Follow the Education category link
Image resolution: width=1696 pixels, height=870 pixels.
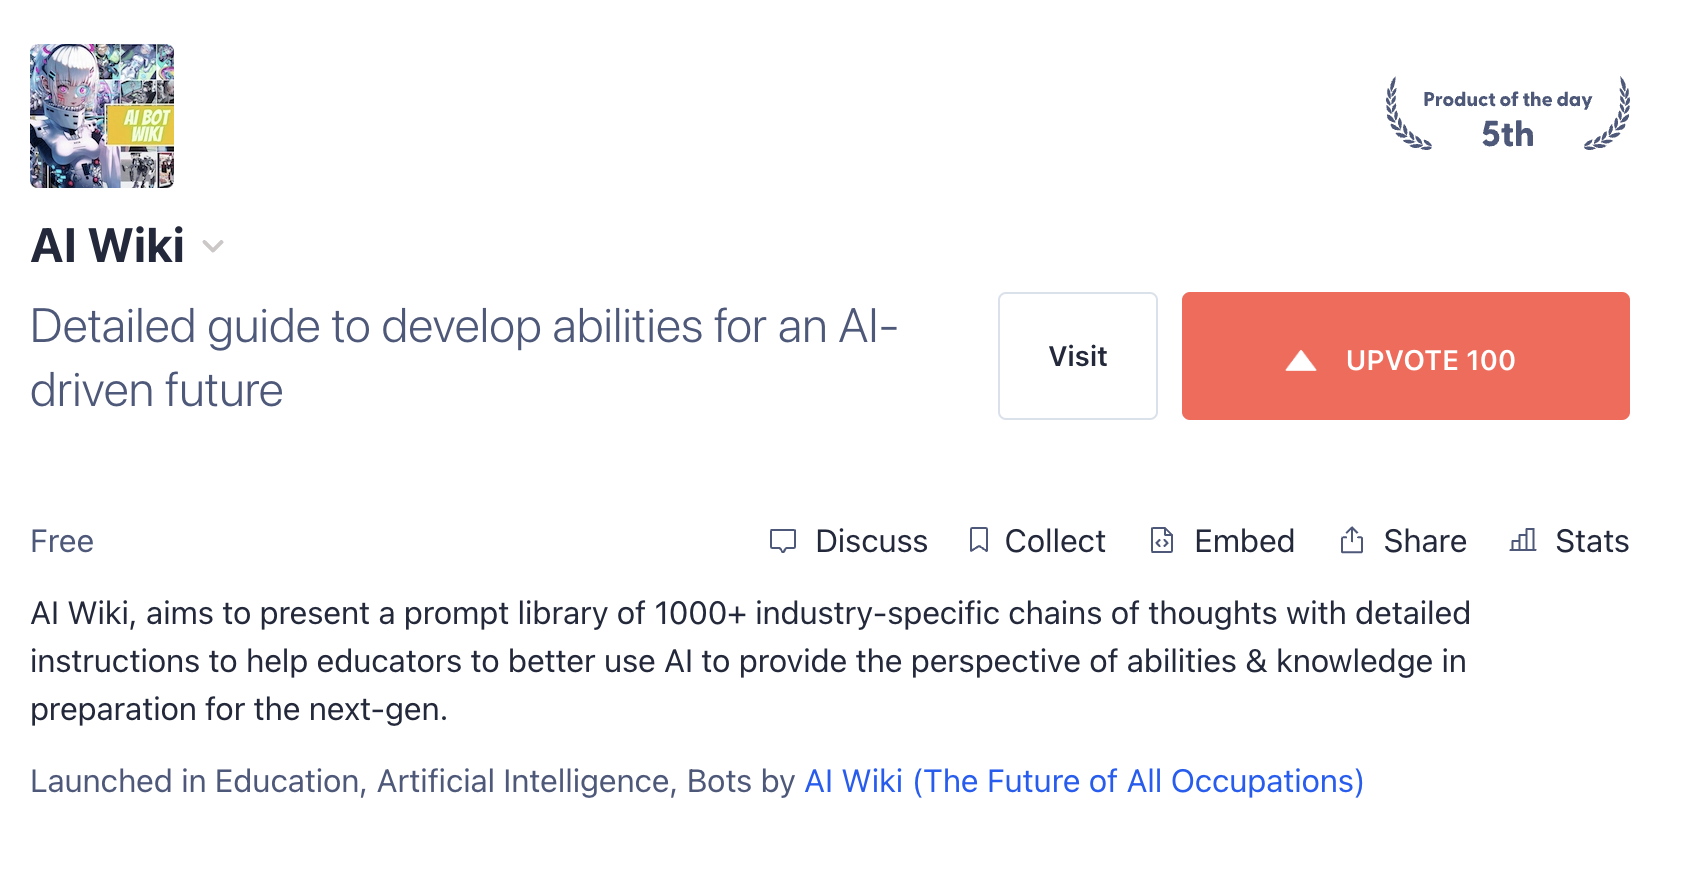coord(287,781)
